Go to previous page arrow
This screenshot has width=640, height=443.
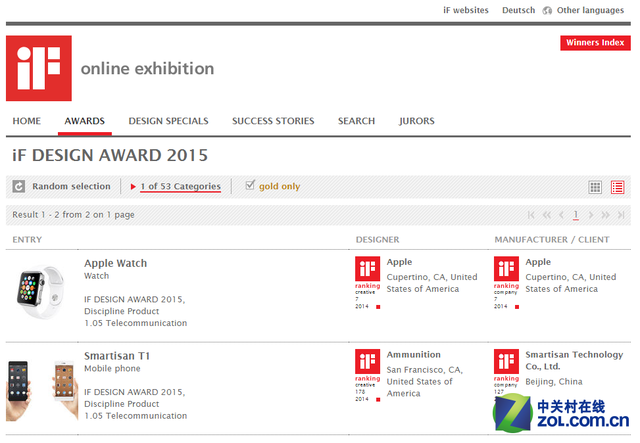pos(562,215)
